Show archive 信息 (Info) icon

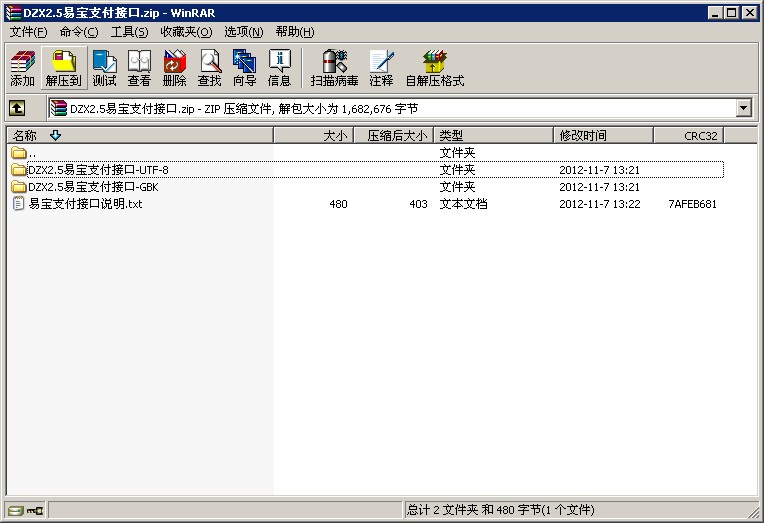point(280,68)
